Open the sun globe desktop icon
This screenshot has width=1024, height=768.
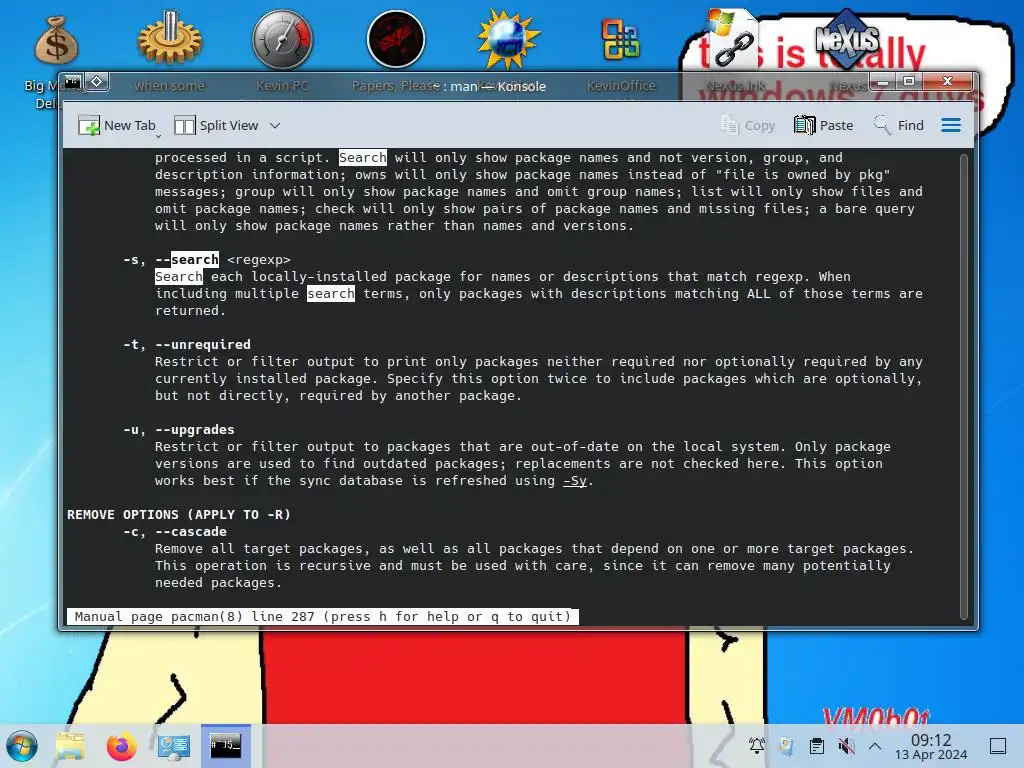pos(508,39)
